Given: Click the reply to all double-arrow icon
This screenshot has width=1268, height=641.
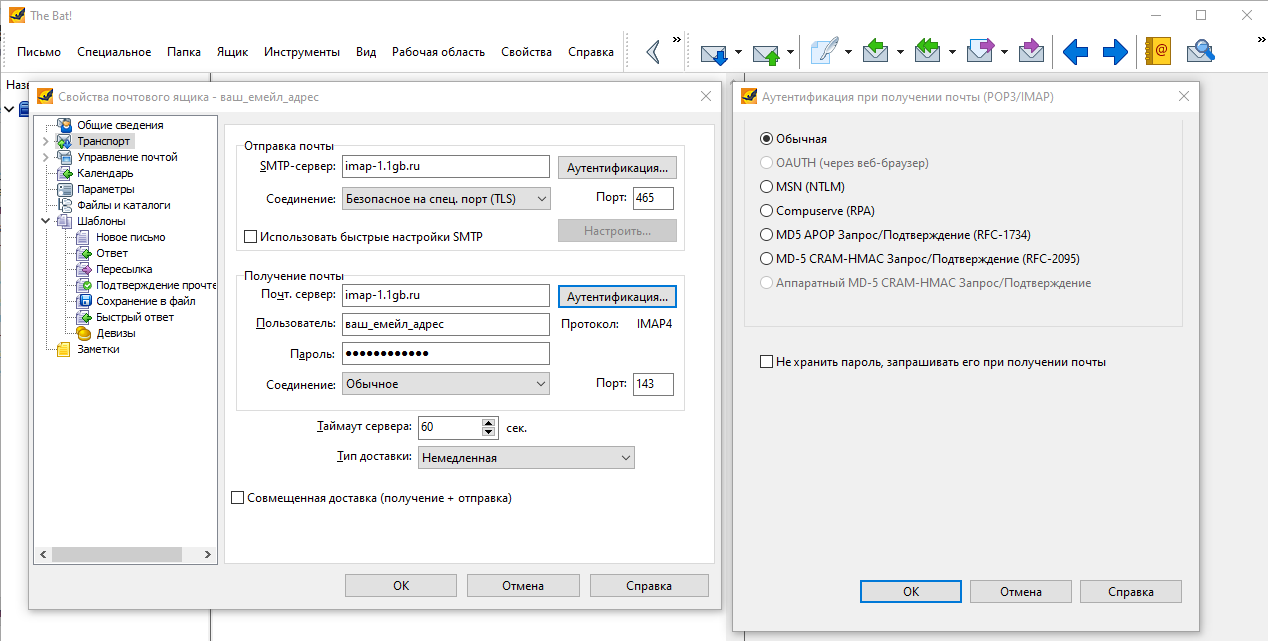Looking at the screenshot, I should point(927,52).
